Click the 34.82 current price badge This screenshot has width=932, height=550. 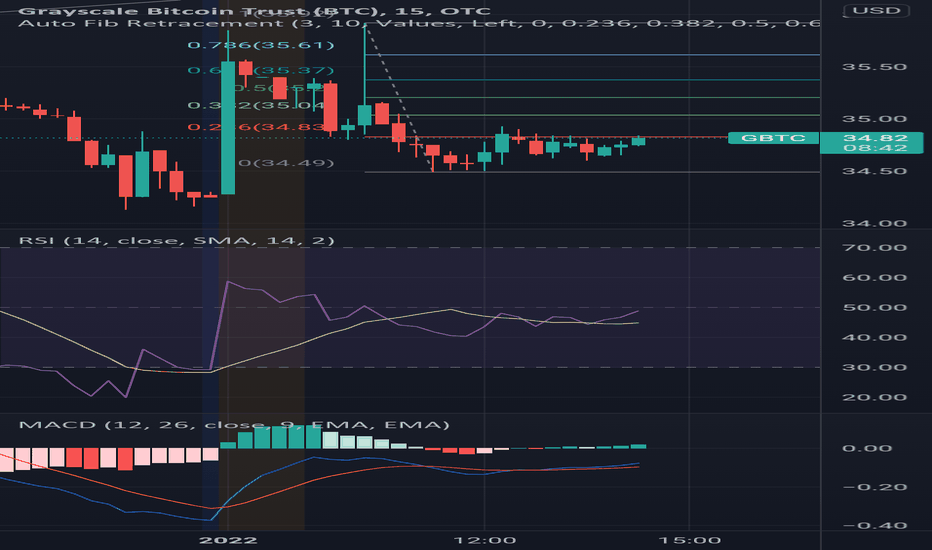coord(875,138)
